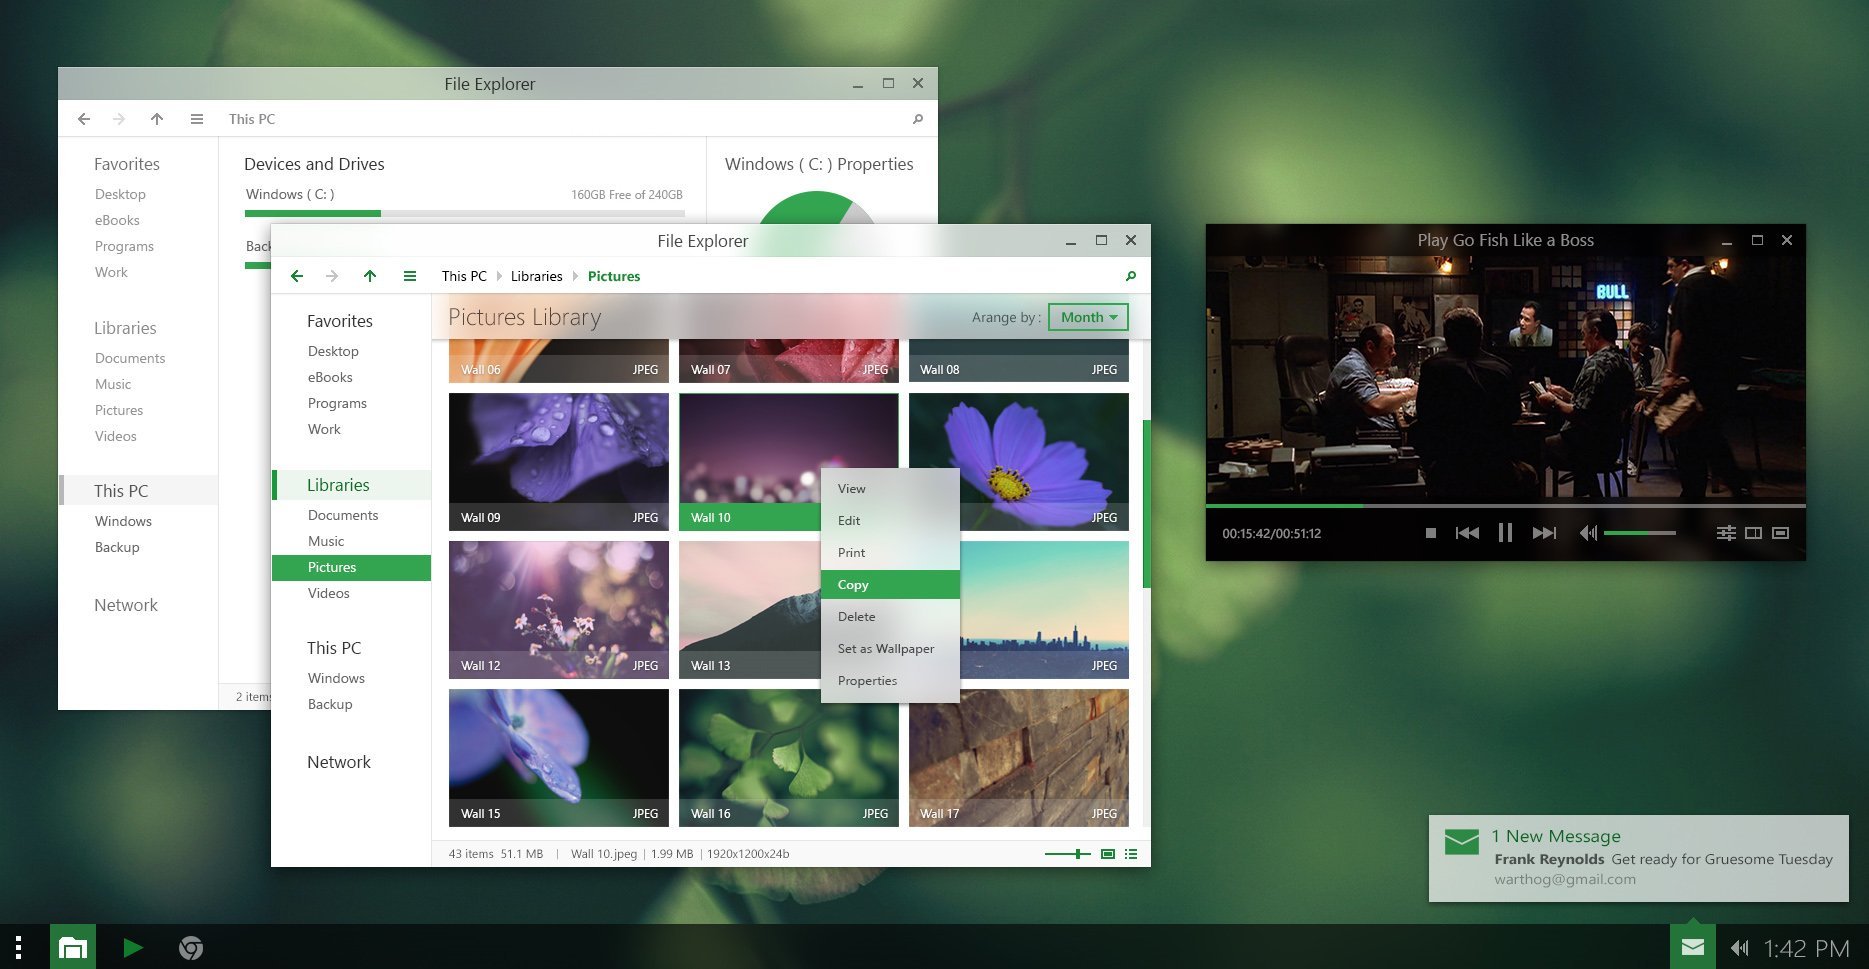Viewport: 1869px width, 969px height.
Task: Stop video playback
Action: tap(1431, 533)
